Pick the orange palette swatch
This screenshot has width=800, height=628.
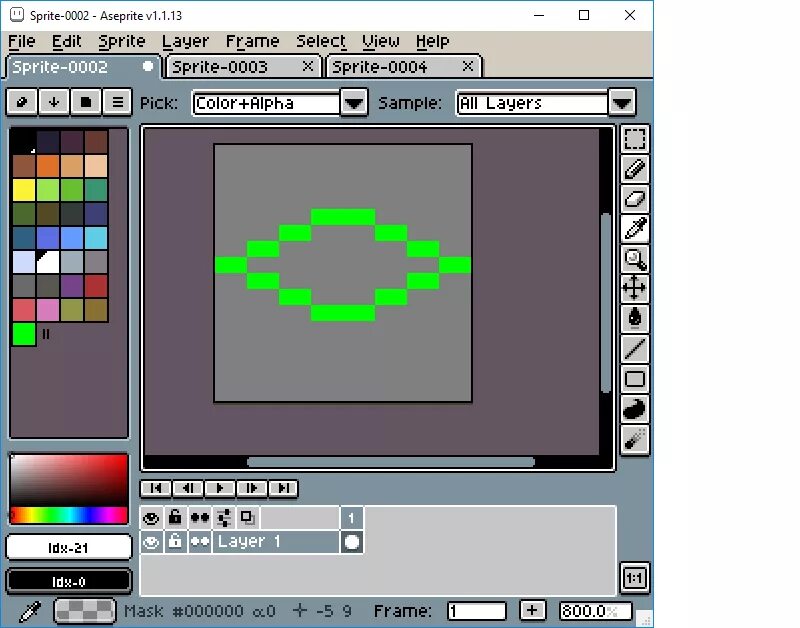47,166
